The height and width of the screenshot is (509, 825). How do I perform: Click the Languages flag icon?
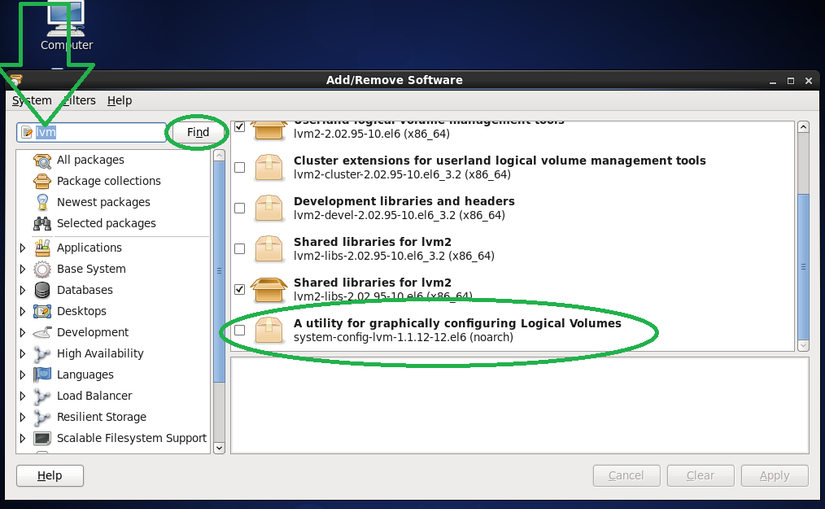coord(42,375)
